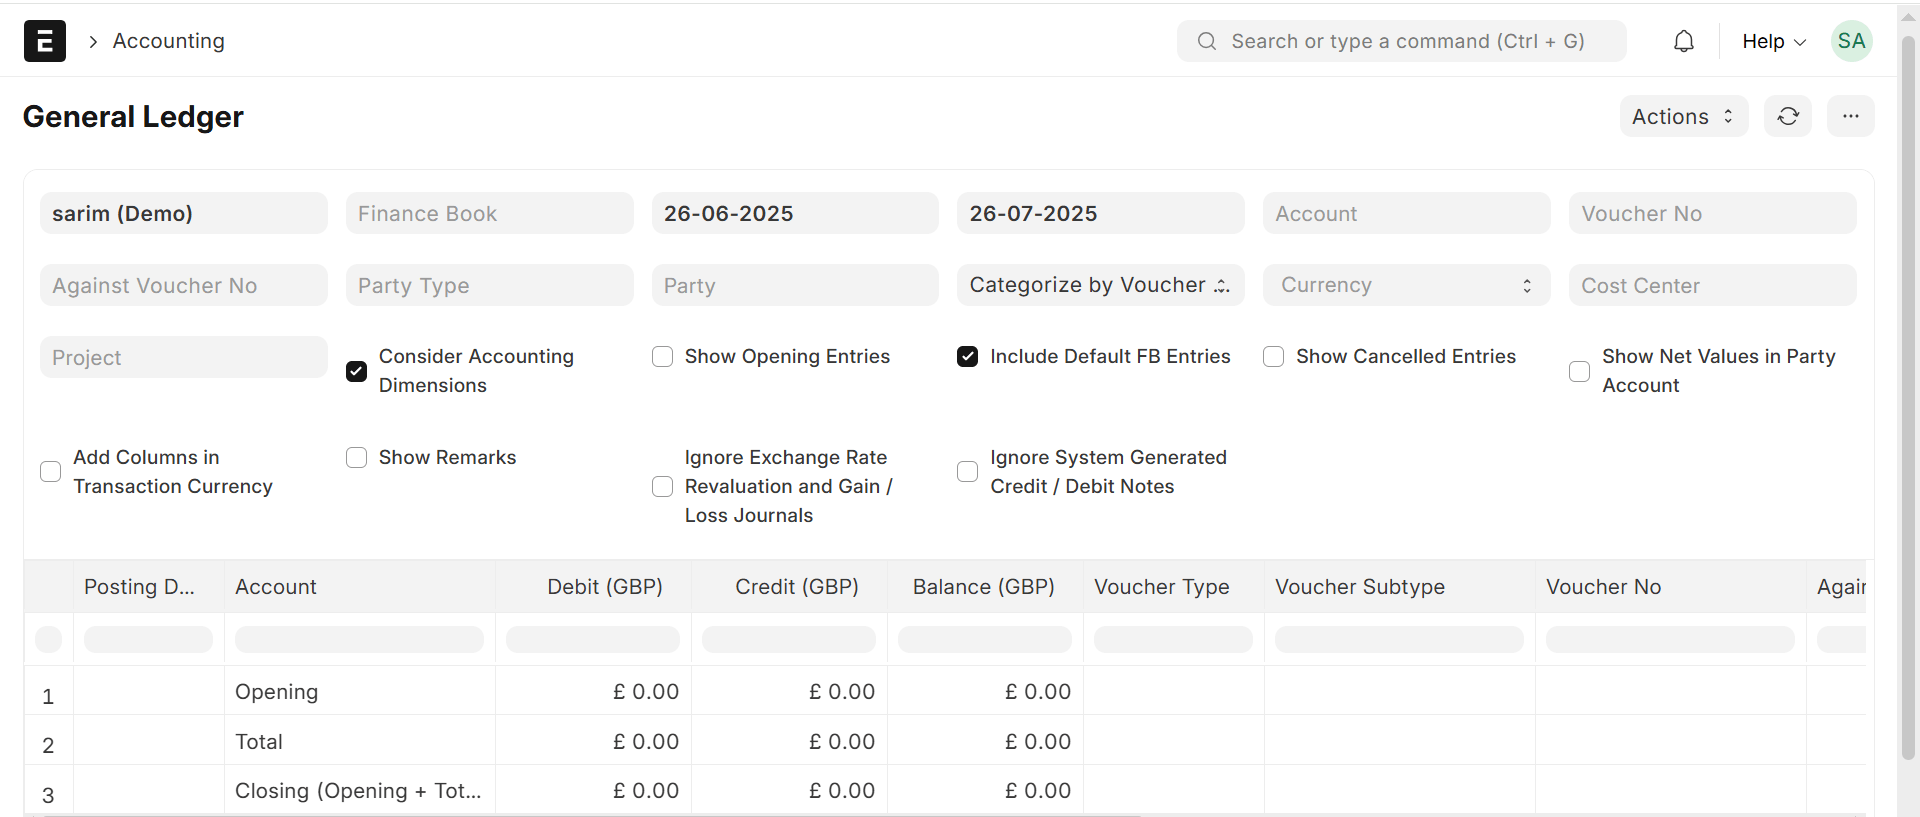Open the Categorize by Voucher dropdown
The width and height of the screenshot is (1920, 817).
pos(1101,285)
